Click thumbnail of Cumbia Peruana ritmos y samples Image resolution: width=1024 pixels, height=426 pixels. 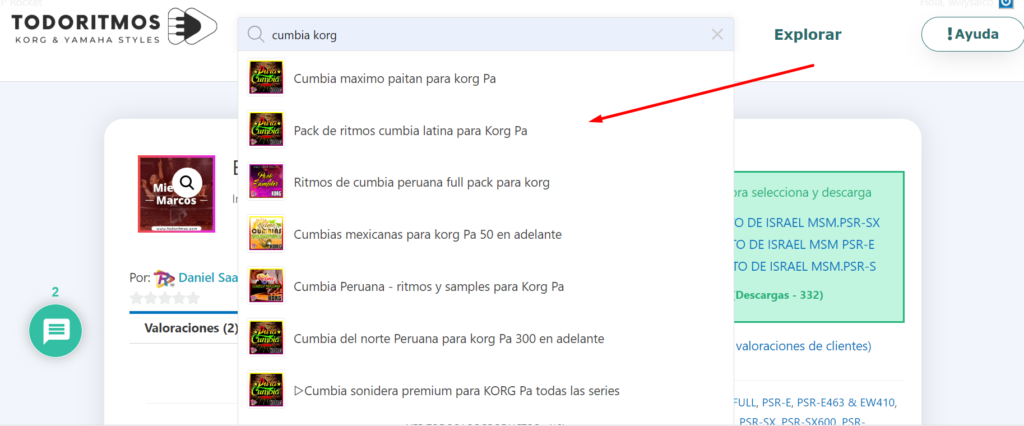[266, 286]
